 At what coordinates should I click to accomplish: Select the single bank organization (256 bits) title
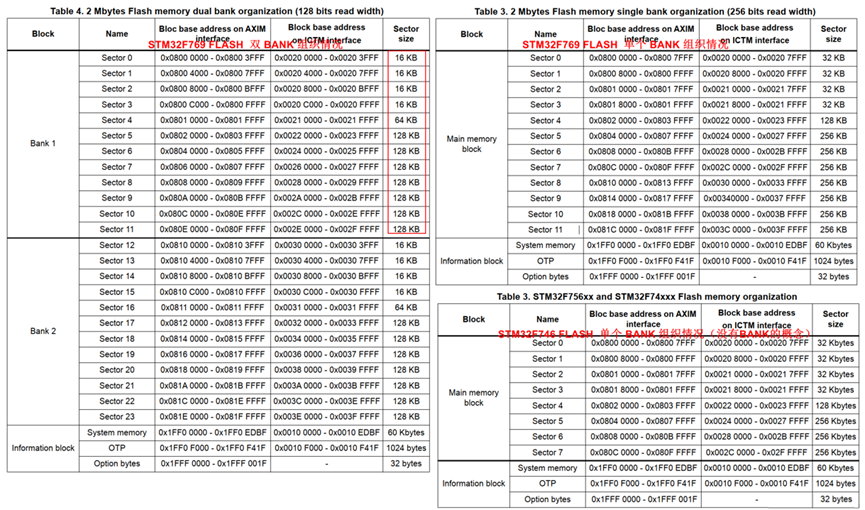(x=645, y=12)
